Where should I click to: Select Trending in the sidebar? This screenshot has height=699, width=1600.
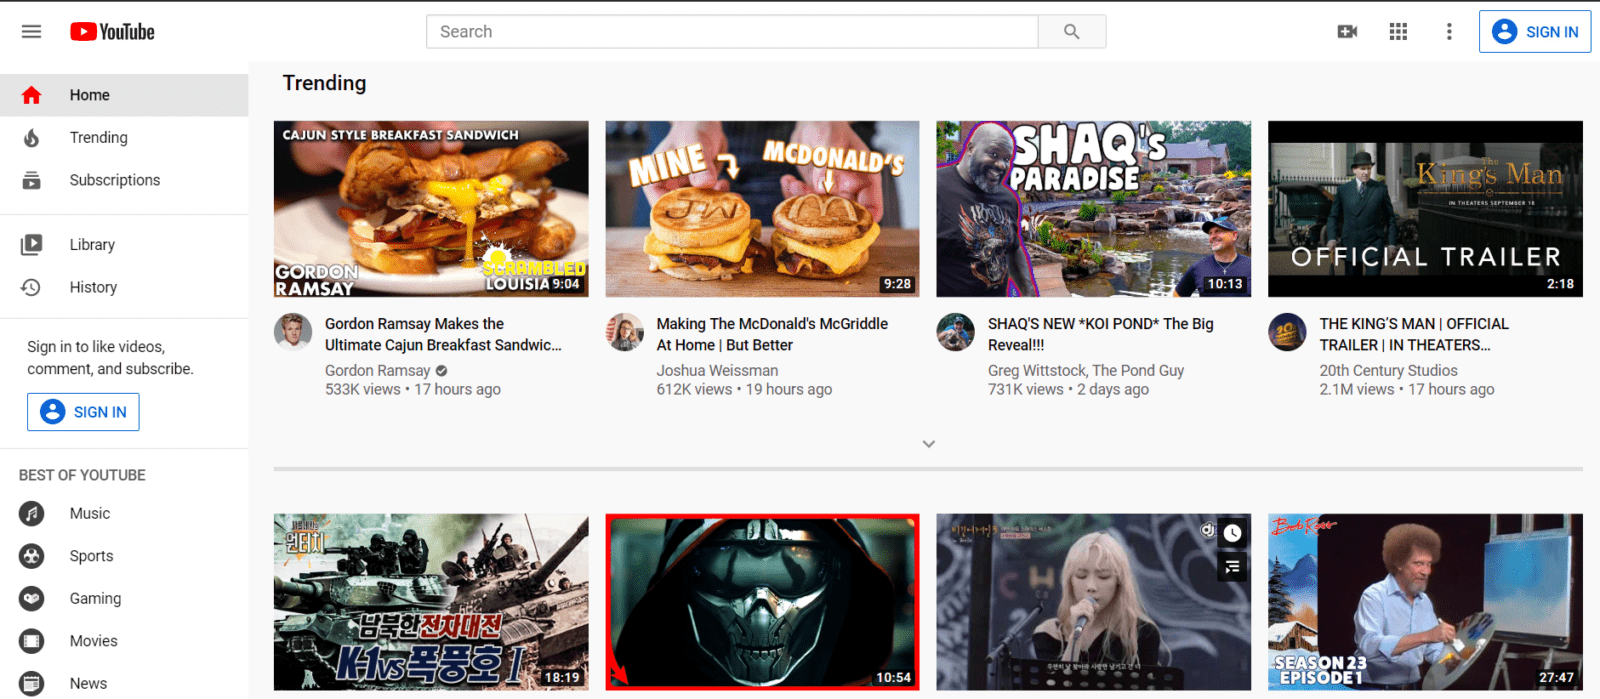point(98,138)
